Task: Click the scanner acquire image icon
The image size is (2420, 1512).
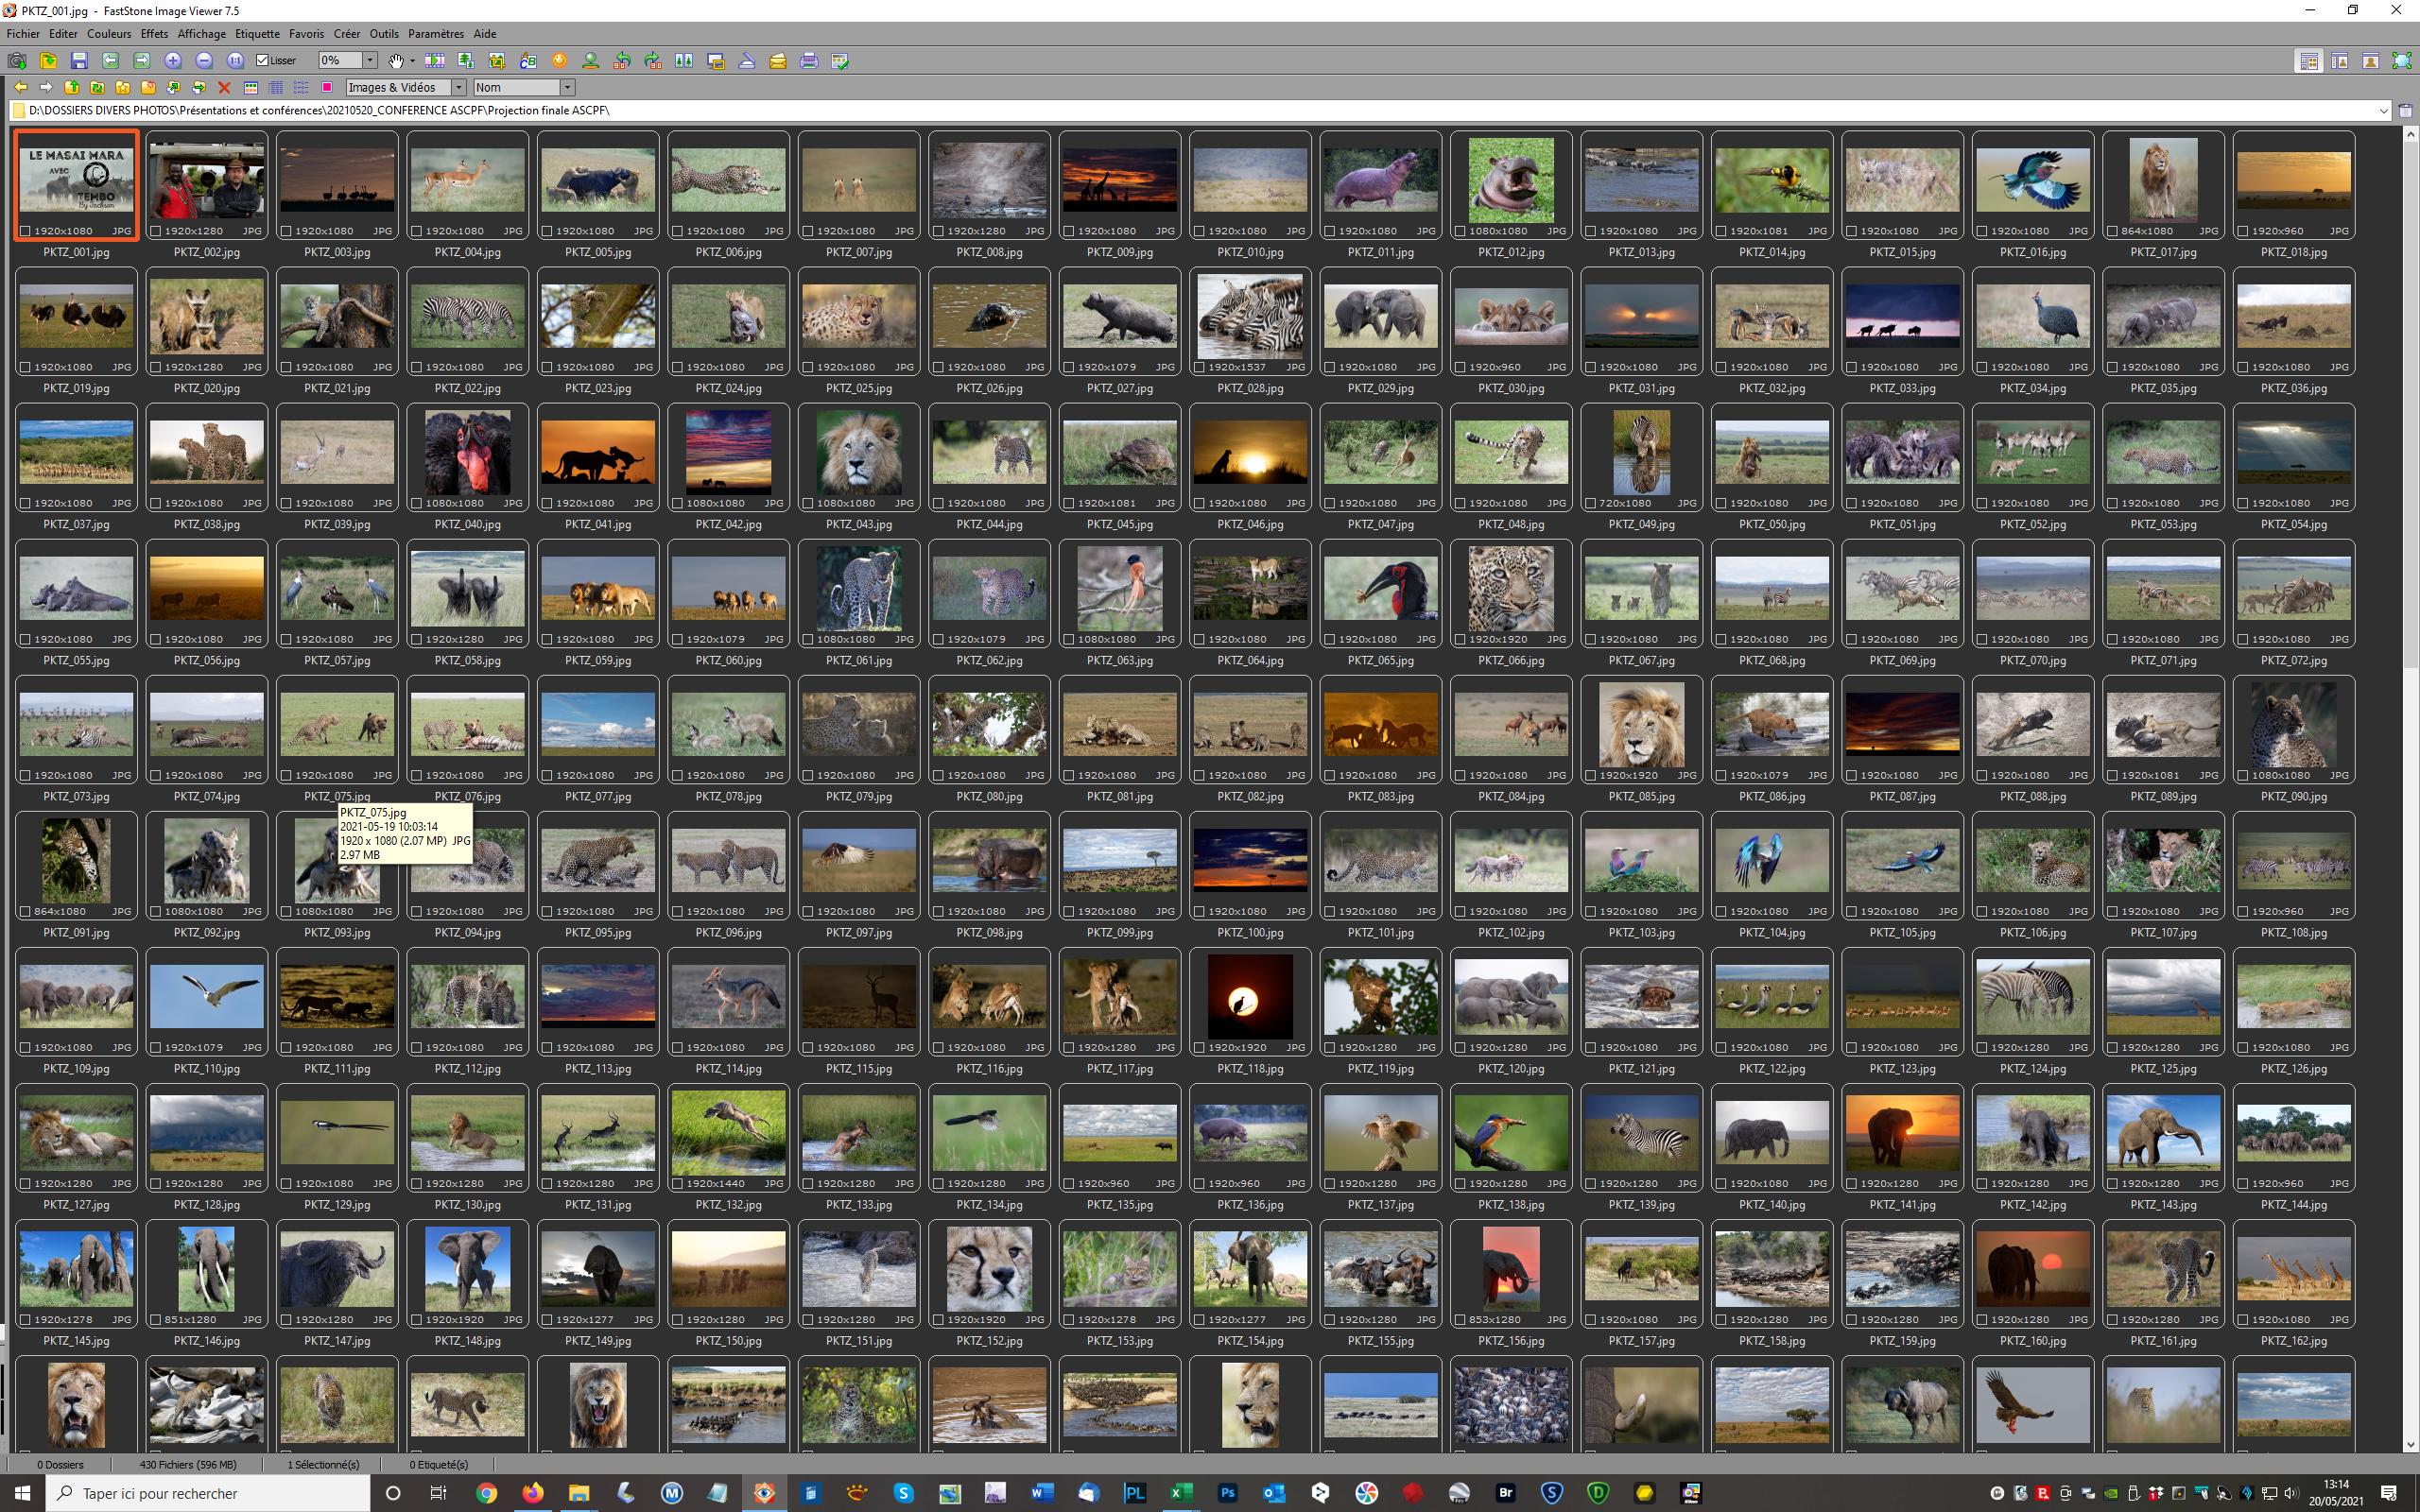Action: pos(747,61)
